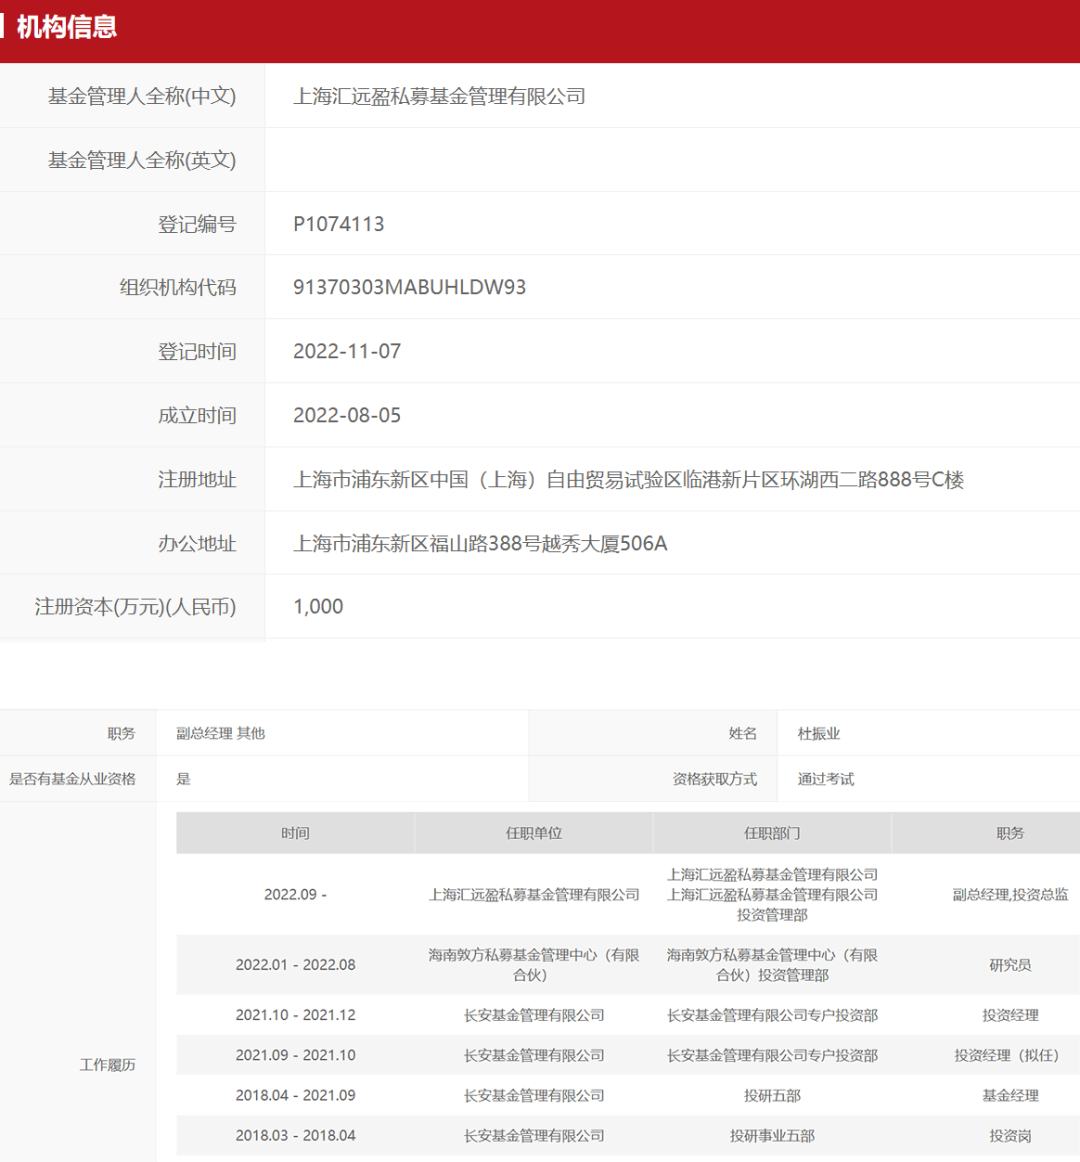Click the '资格获取方式' label
Screen dimensions: 1080x1162
[715, 779]
